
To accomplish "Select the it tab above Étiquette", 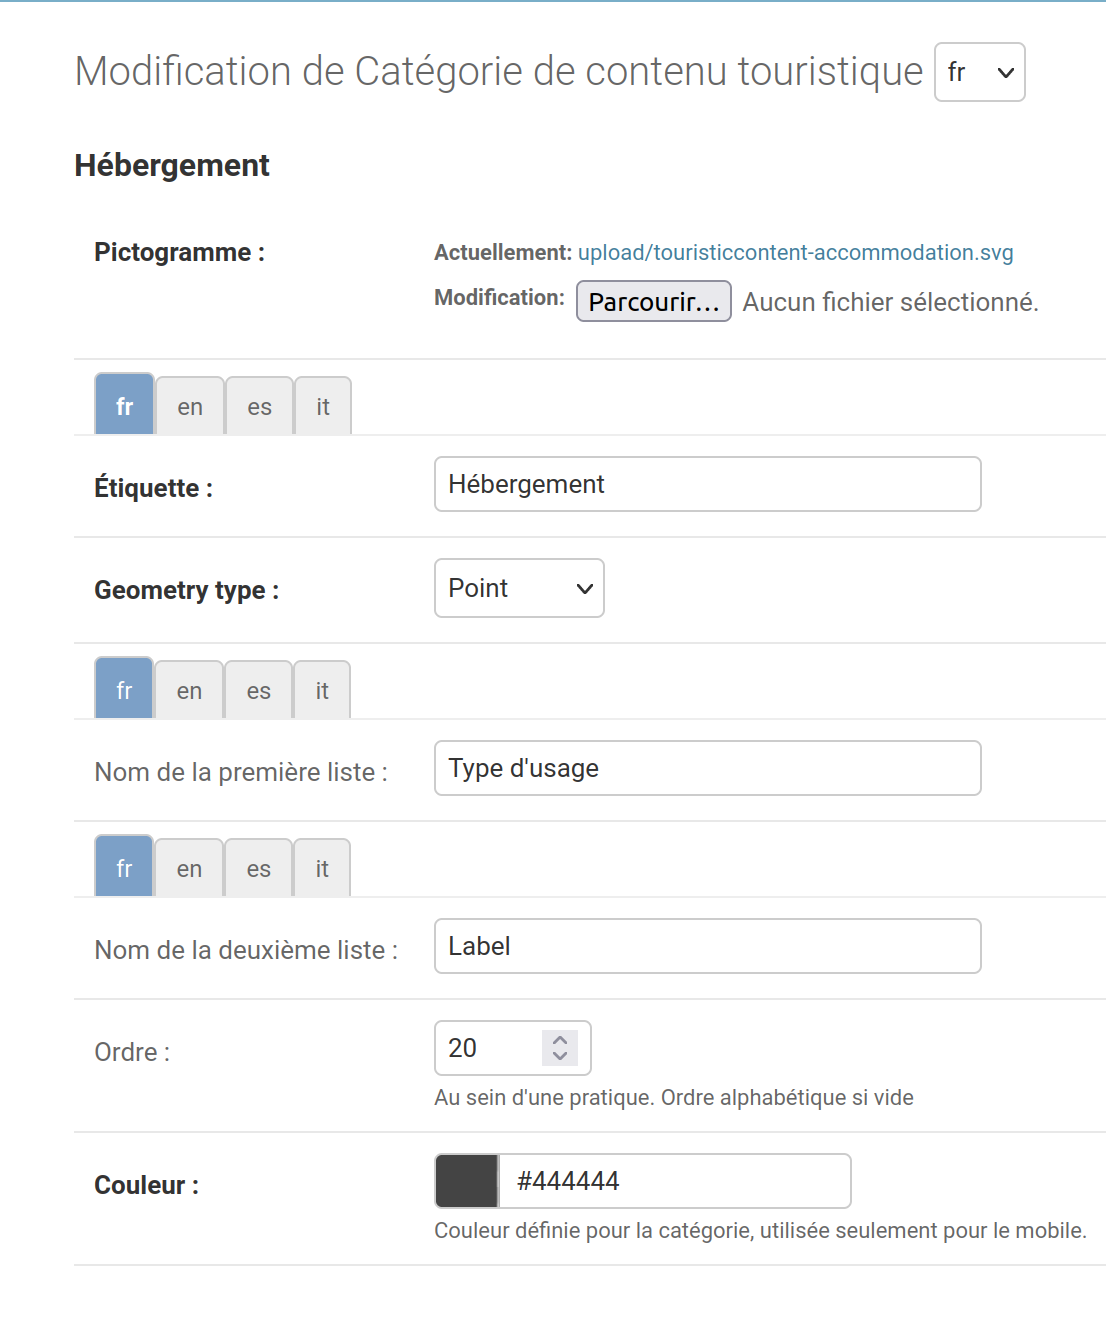I will [x=323, y=406].
